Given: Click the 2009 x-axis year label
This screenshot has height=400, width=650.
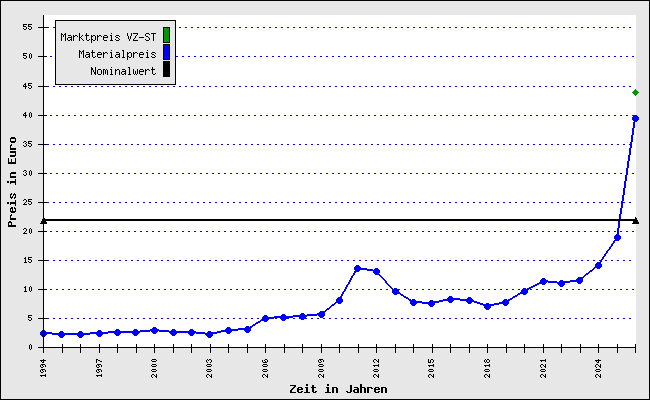Looking at the screenshot, I should 321,366.
